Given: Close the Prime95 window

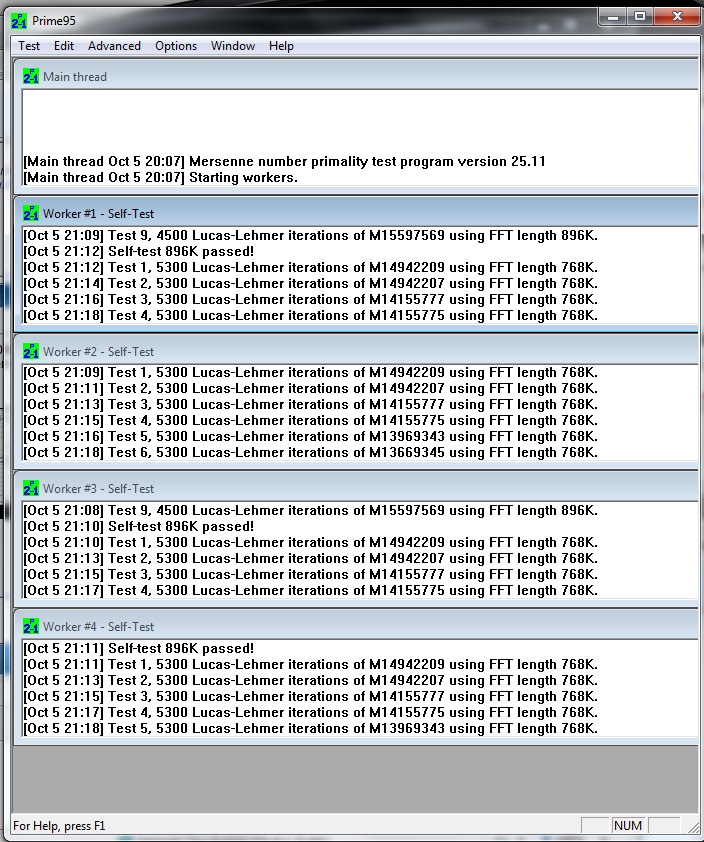Looking at the screenshot, I should pyautogui.click(x=677, y=17).
